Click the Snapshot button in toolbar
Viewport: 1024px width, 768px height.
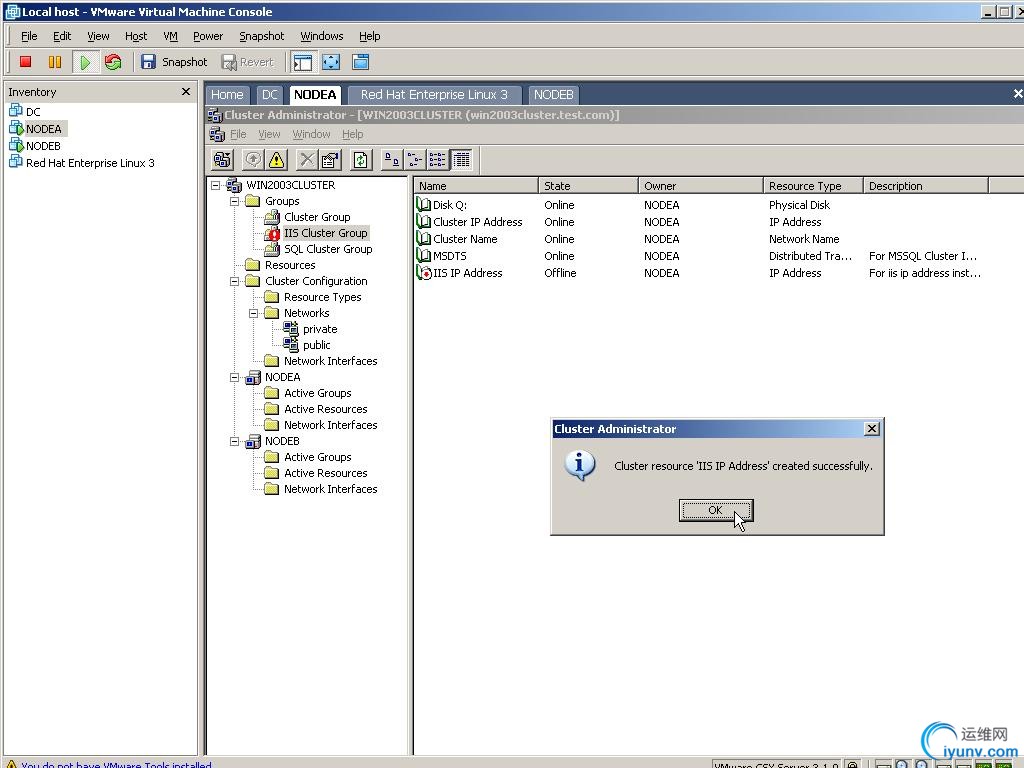[x=174, y=62]
